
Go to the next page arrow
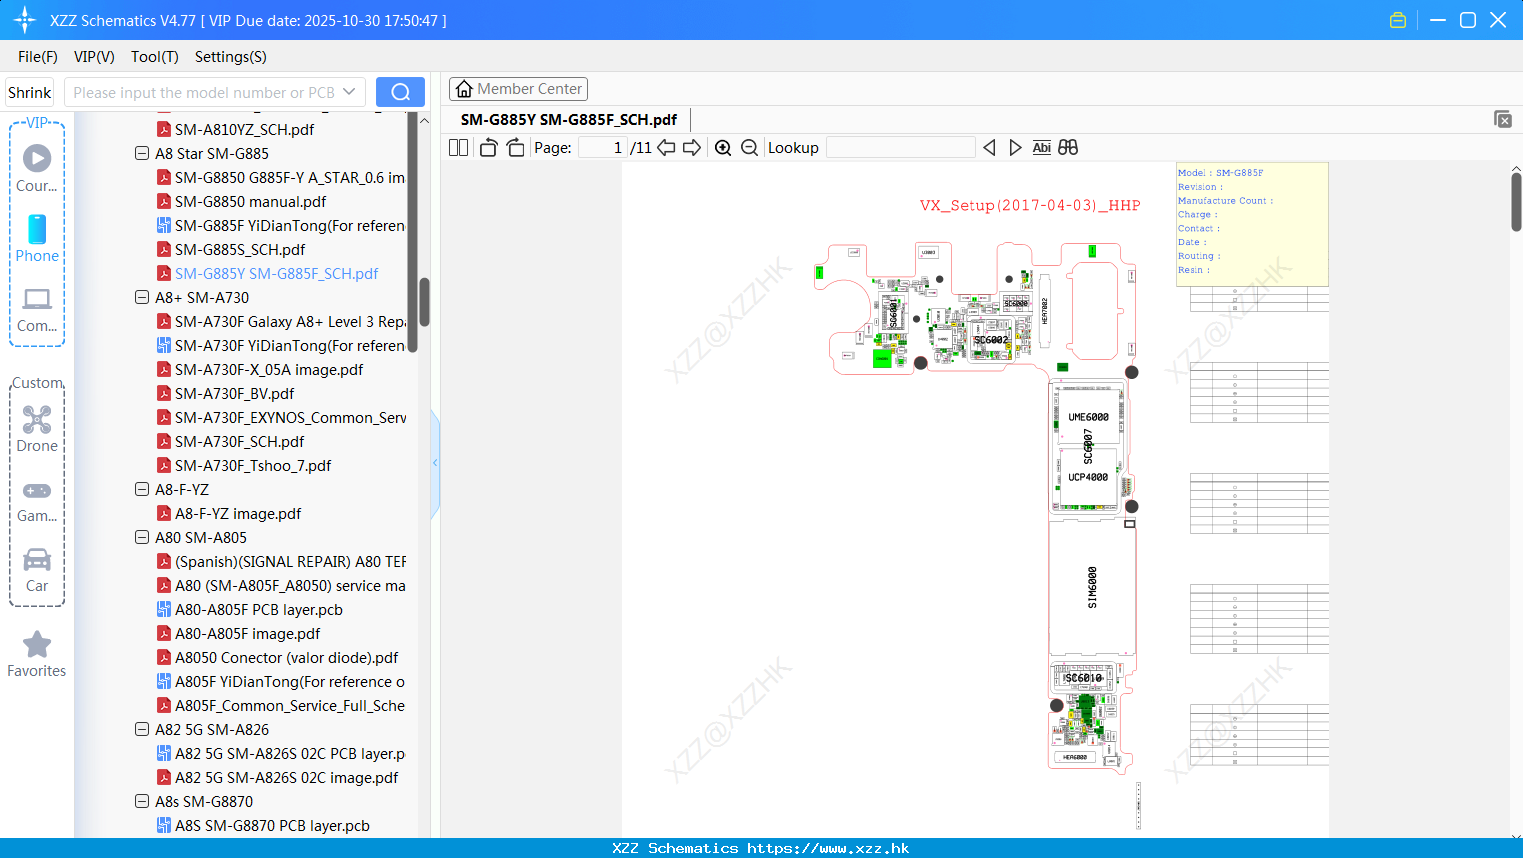click(692, 148)
